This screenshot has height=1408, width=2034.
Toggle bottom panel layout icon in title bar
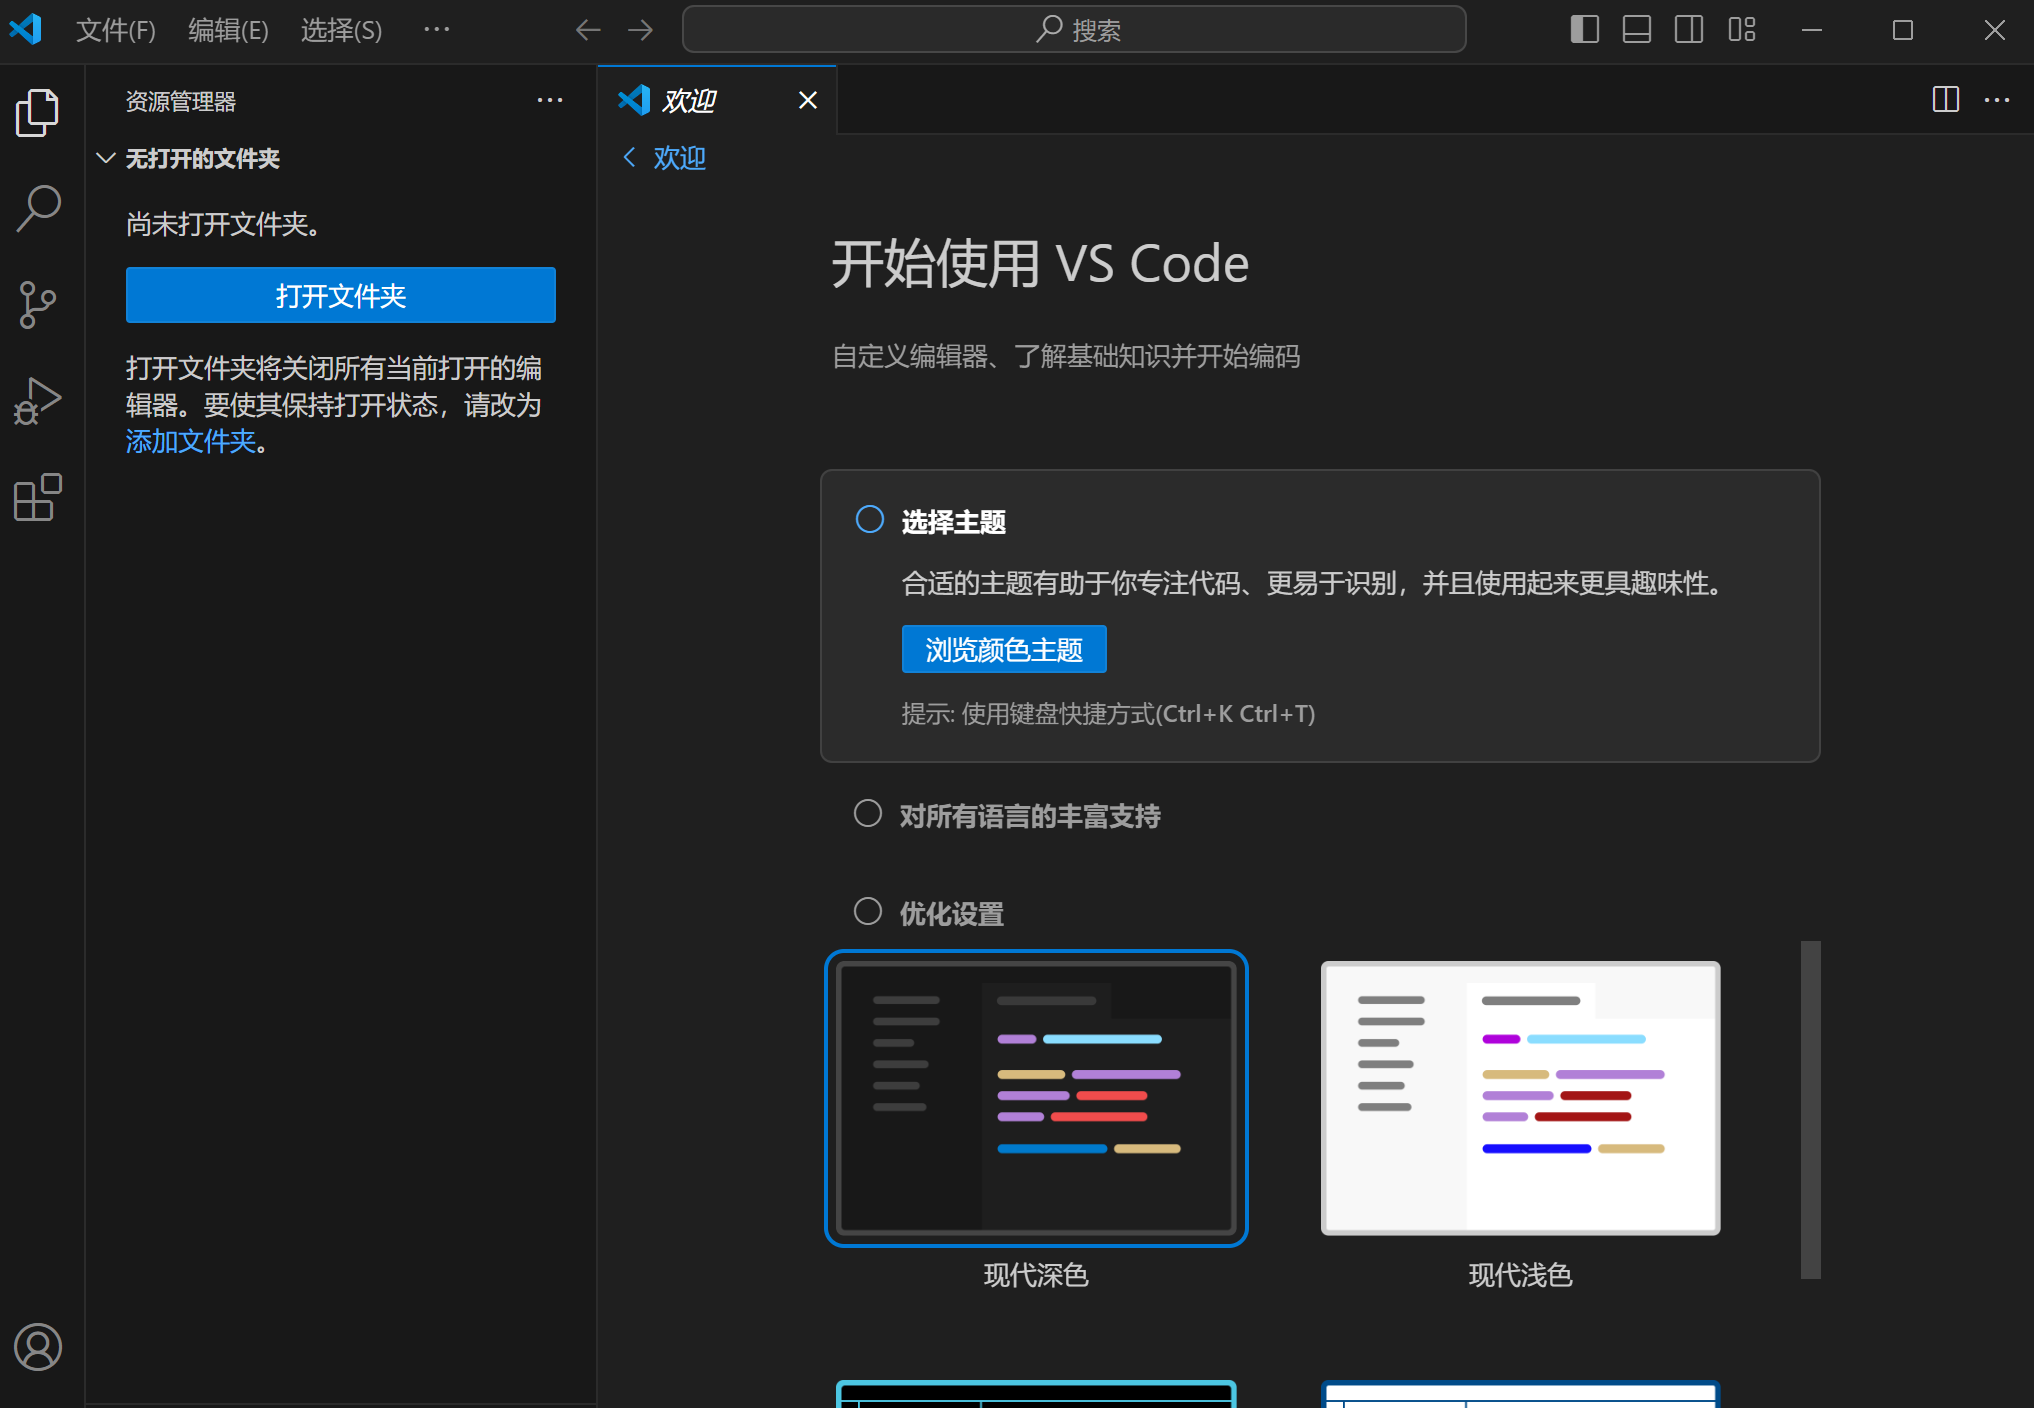tap(1636, 30)
